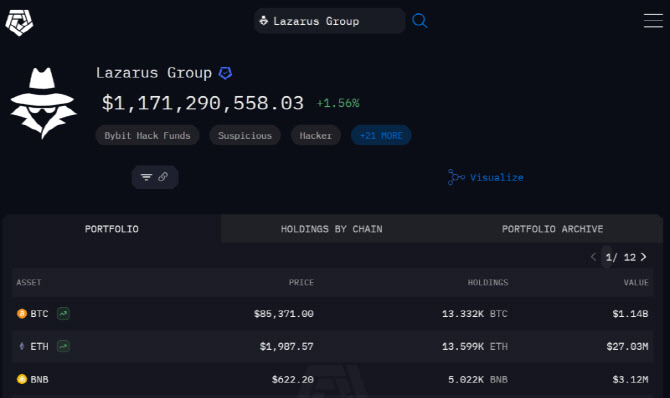Click the blue search magnifier icon
Viewport: 670px width, 398px height.
[420, 21]
